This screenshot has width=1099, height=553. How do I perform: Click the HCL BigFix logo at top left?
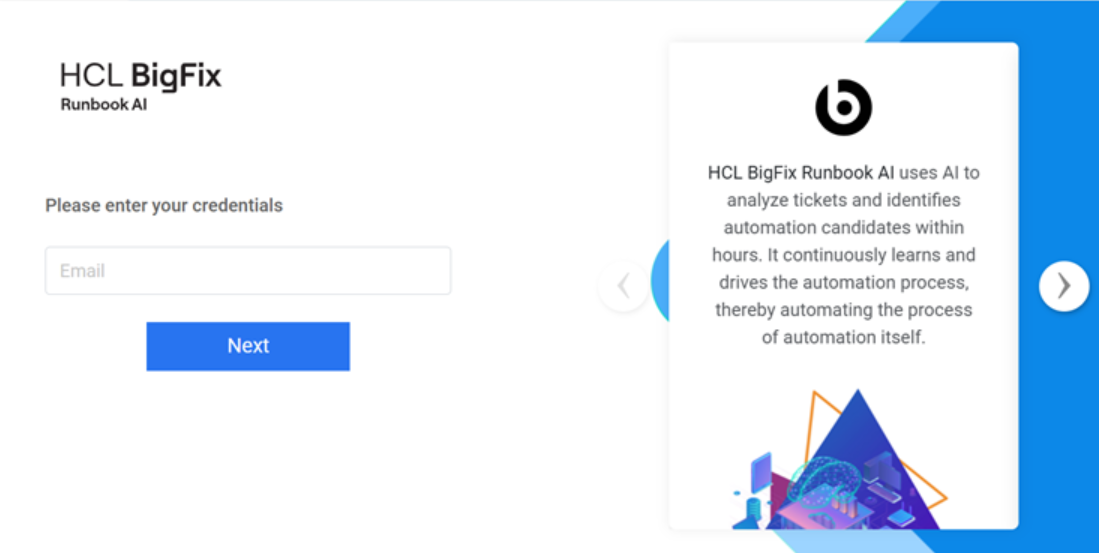point(140,84)
